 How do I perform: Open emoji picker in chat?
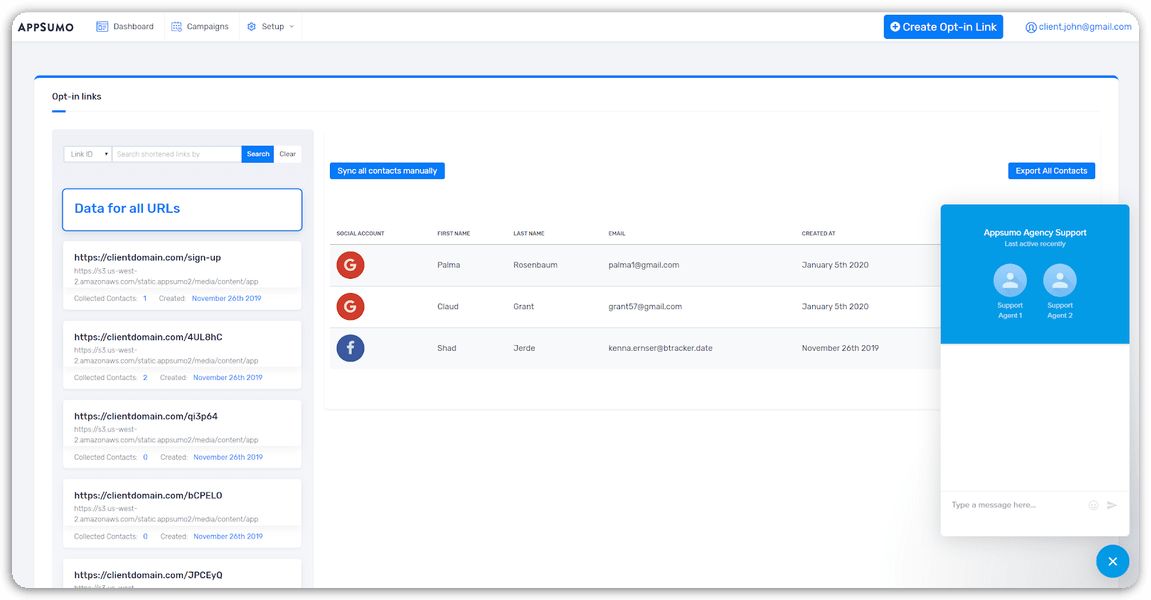pyautogui.click(x=1093, y=505)
